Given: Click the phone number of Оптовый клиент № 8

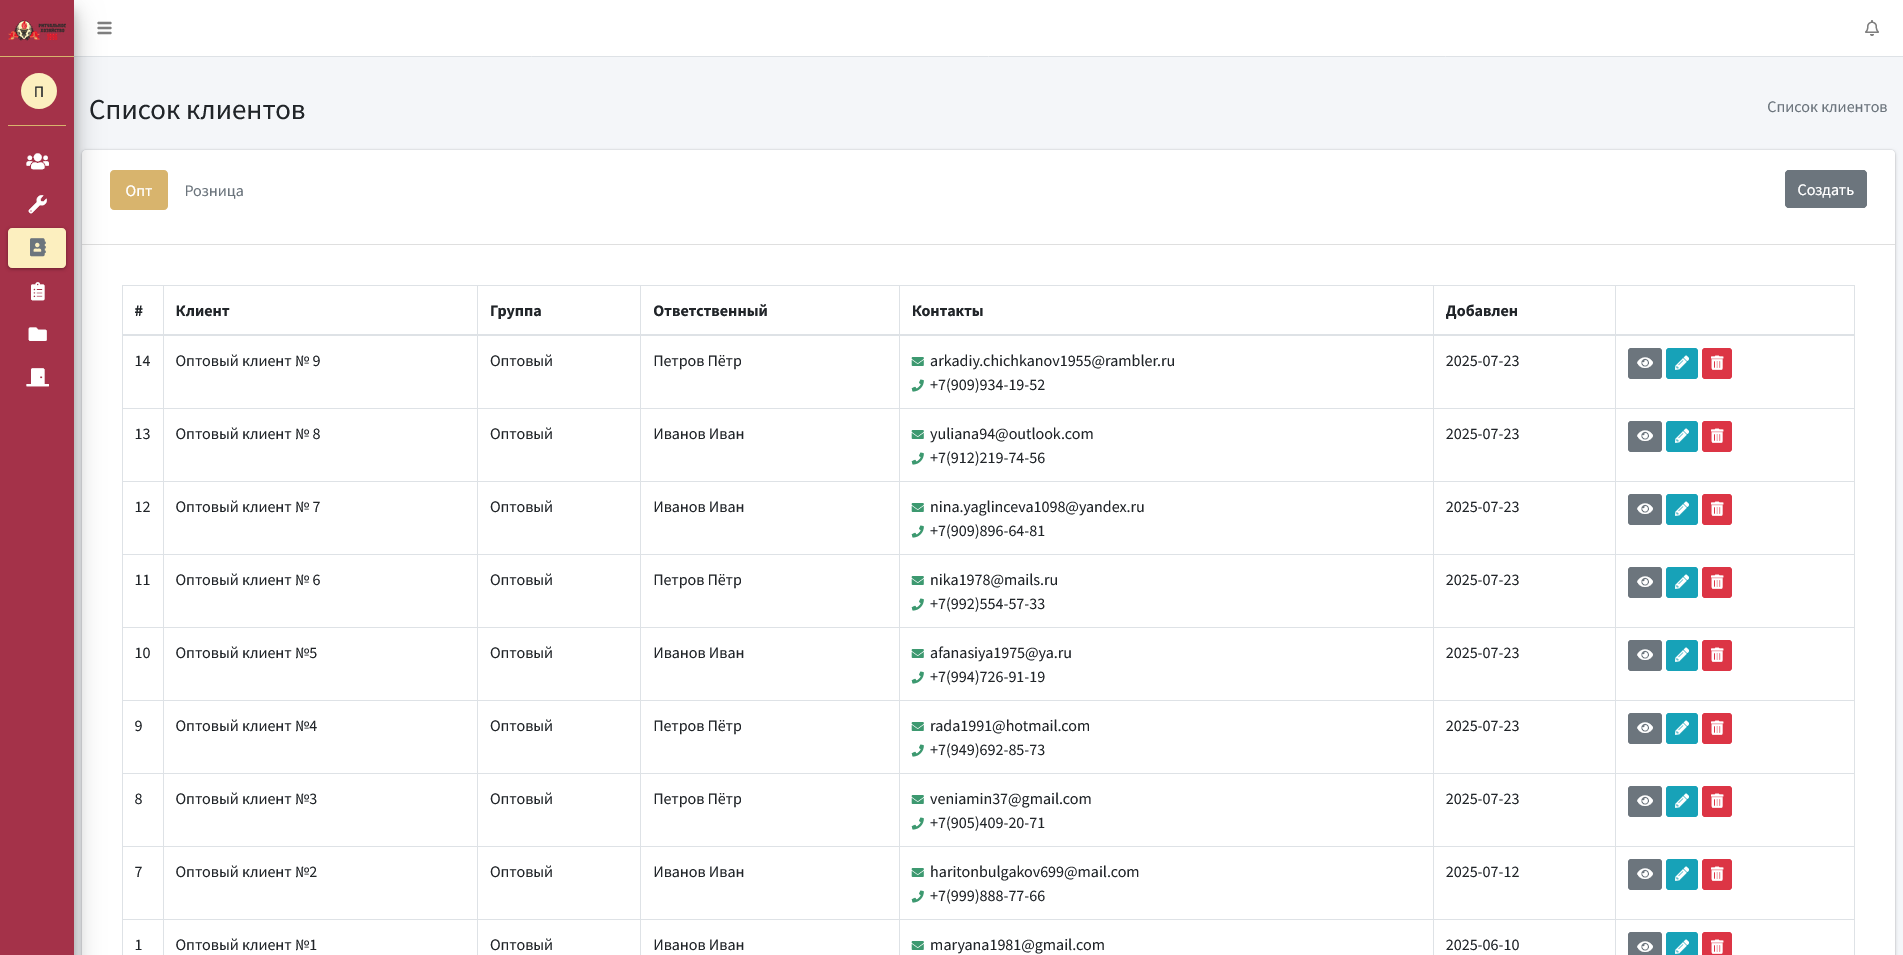Looking at the screenshot, I should tap(986, 457).
